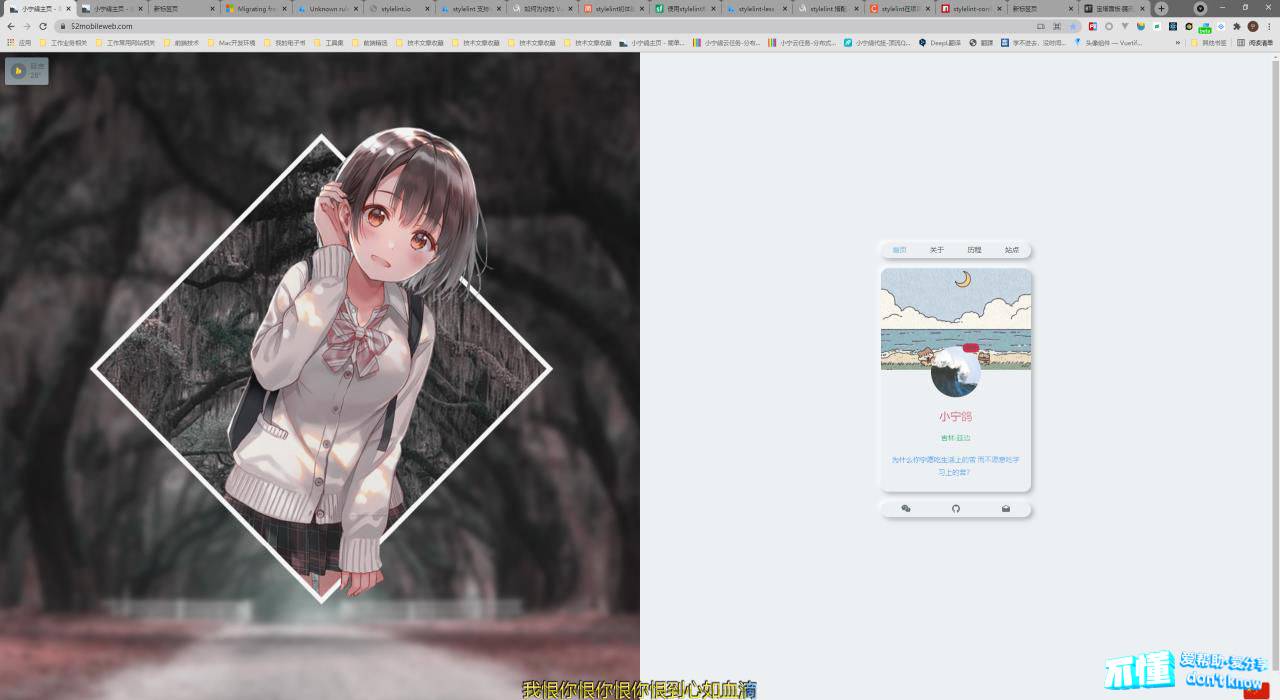The image size is (1280, 700).
Task: Click the WeChat icon below profile card
Action: point(906,509)
